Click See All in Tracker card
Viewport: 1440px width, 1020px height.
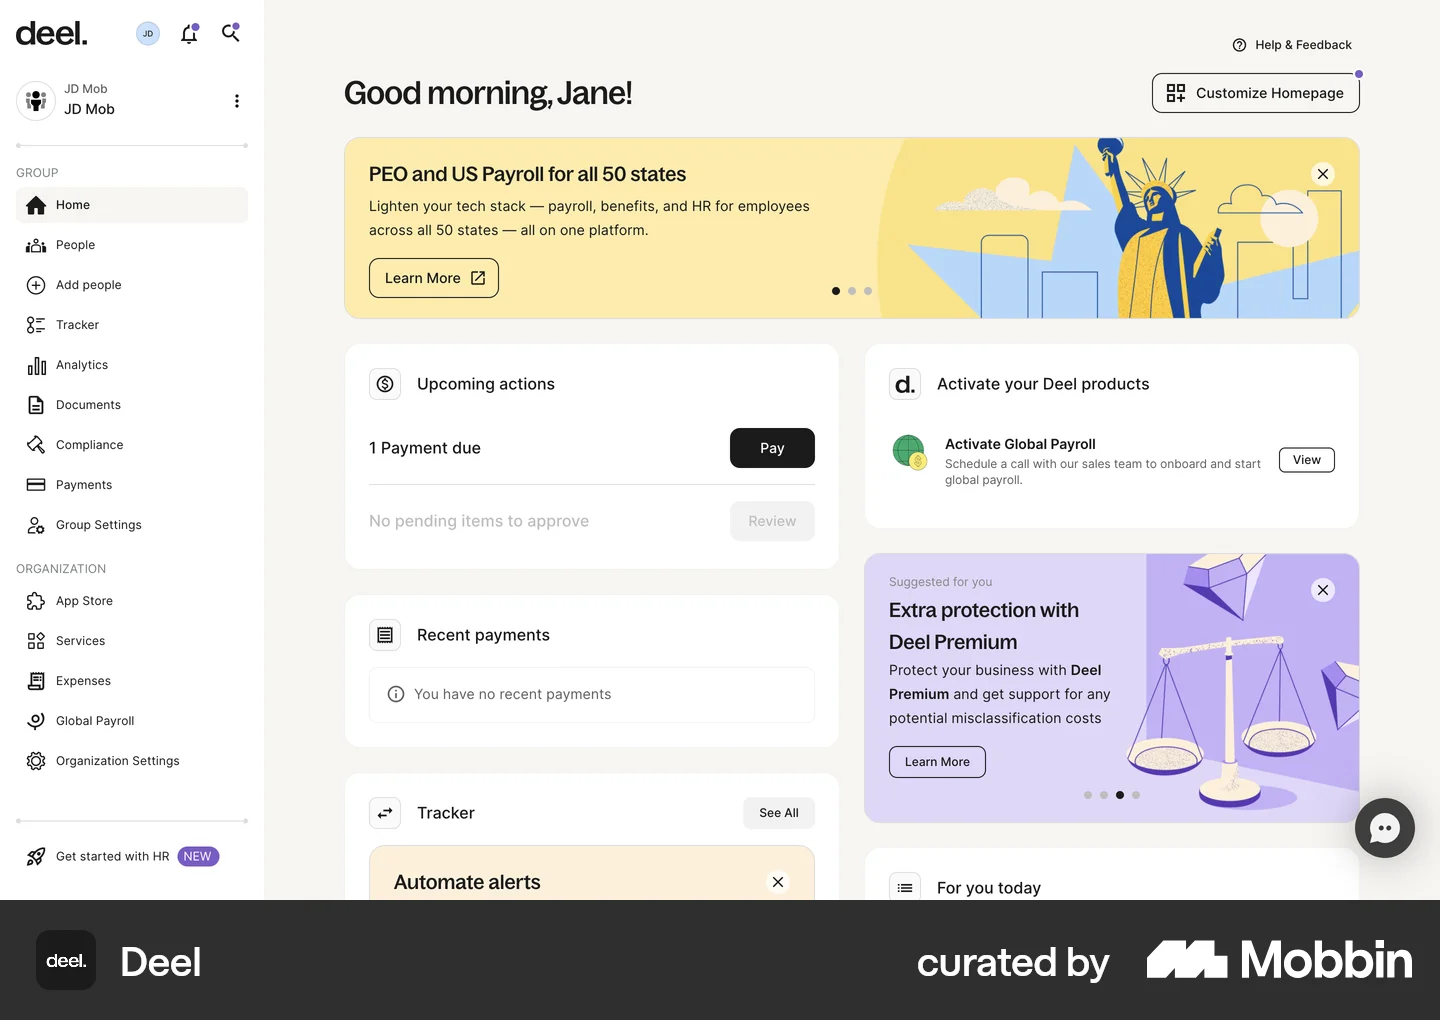[x=779, y=813]
